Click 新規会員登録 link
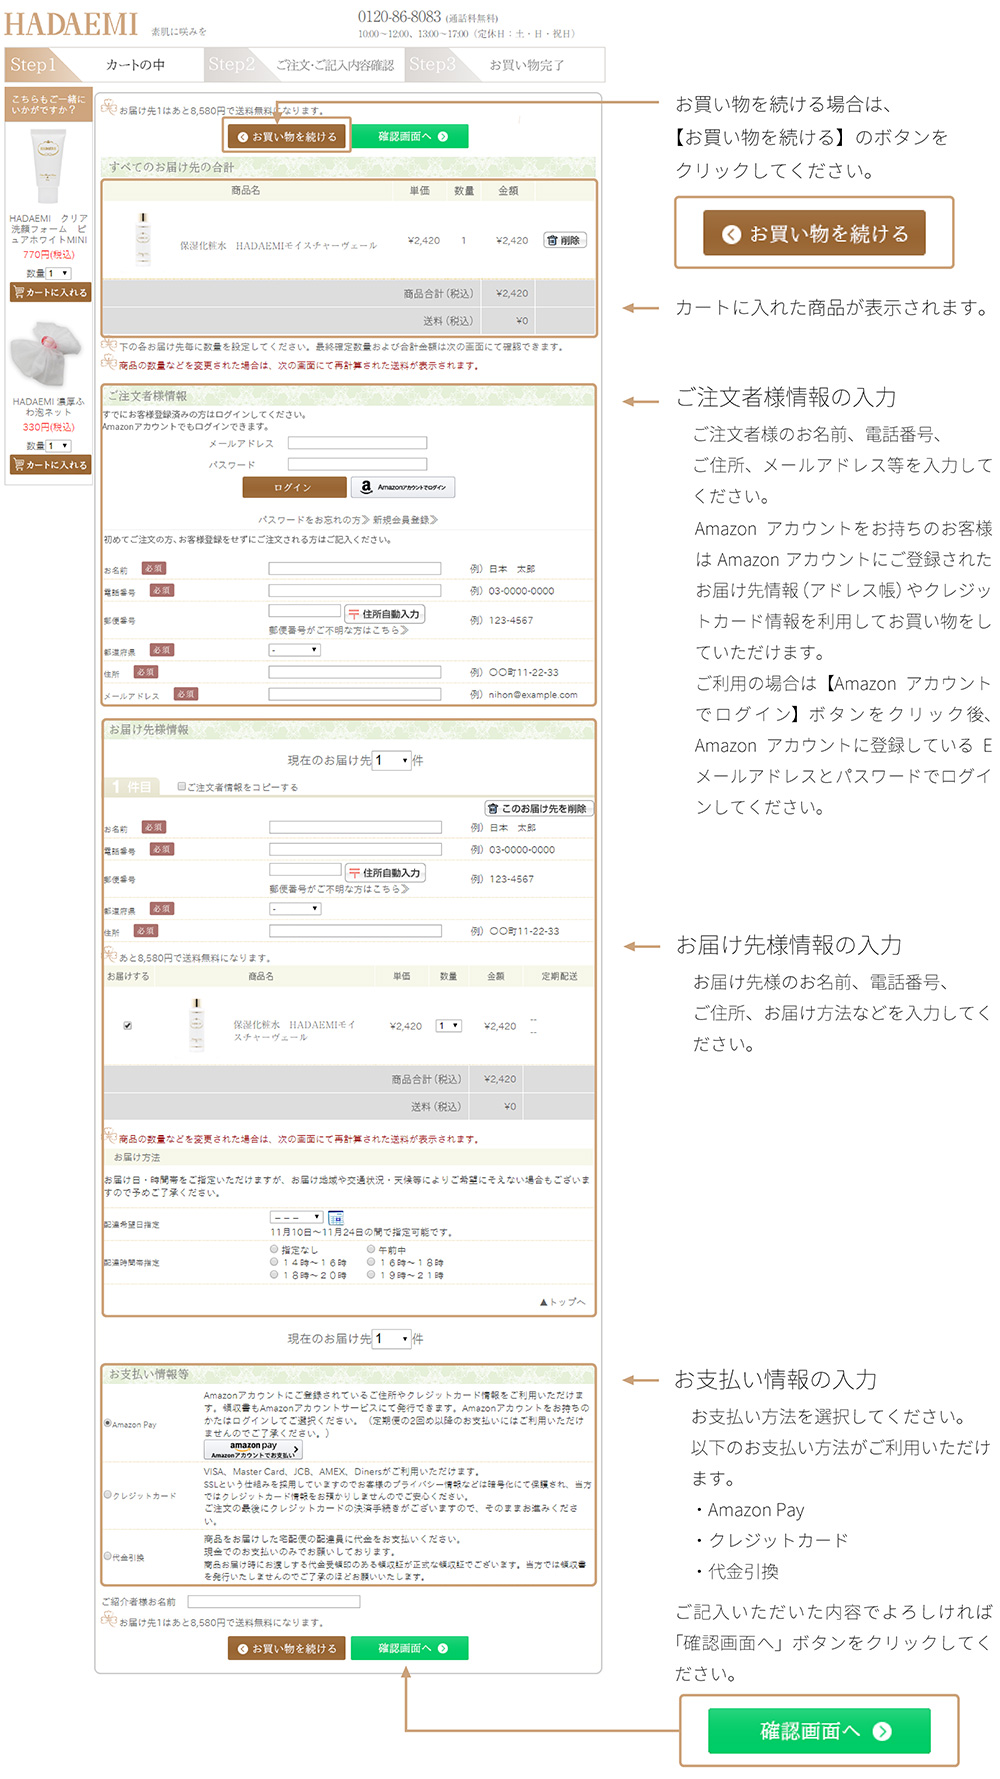Image resolution: width=1000 pixels, height=1779 pixels. click(405, 520)
